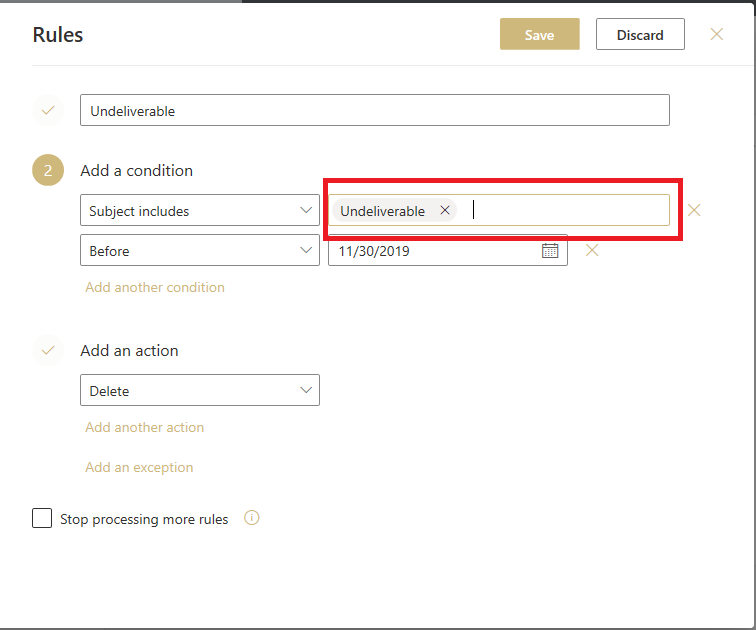Expand the Delete action dropdown
This screenshot has width=756, height=630.
click(x=200, y=390)
